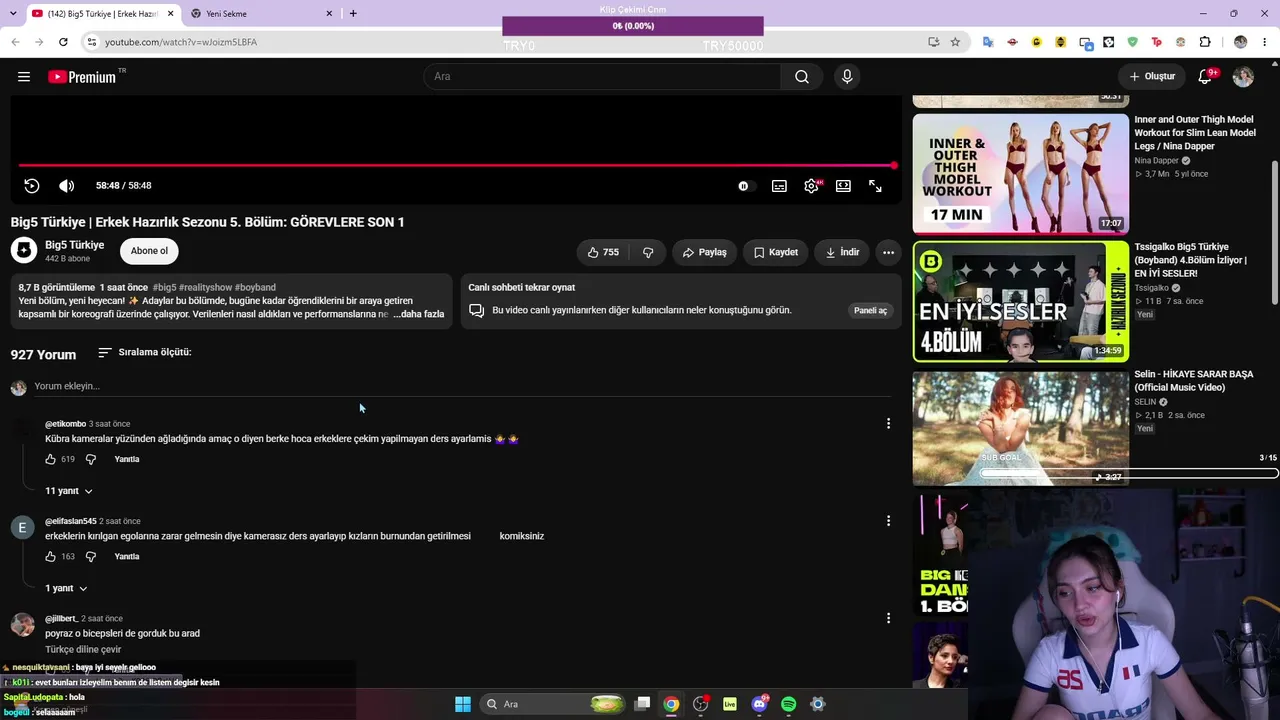Replay the video with the replay button
Image resolution: width=1280 pixels, height=720 pixels.
click(32, 186)
